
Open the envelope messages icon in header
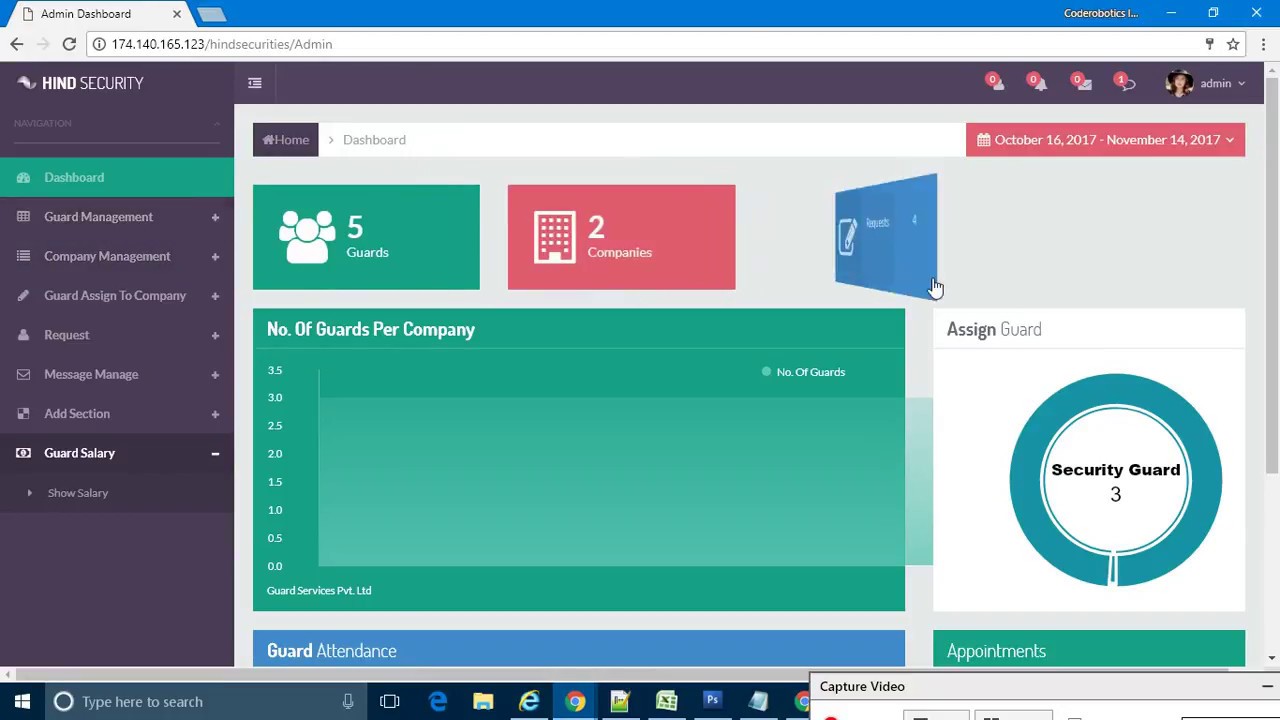pyautogui.click(x=1082, y=83)
